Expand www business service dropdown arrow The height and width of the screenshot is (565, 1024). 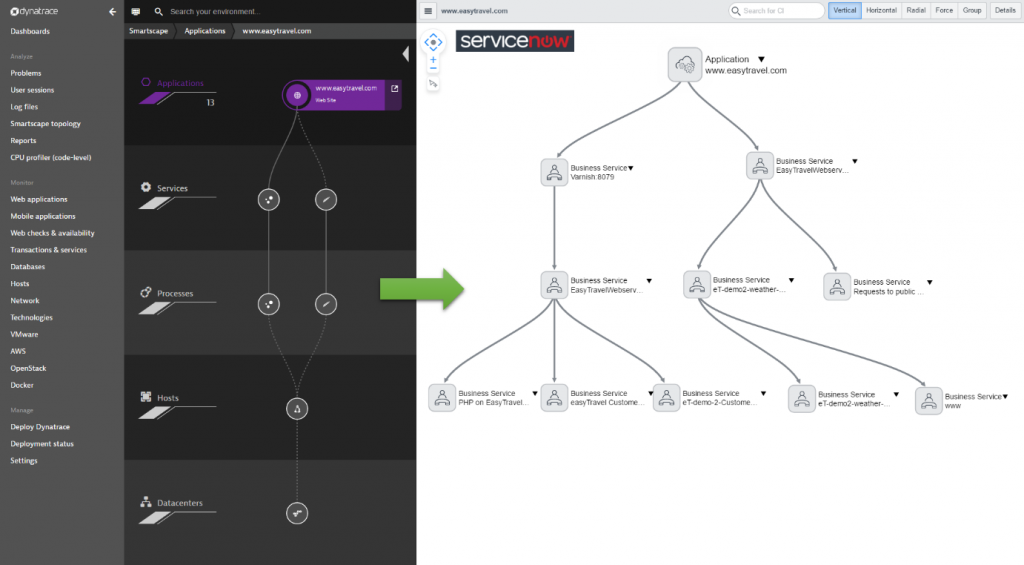(1005, 396)
